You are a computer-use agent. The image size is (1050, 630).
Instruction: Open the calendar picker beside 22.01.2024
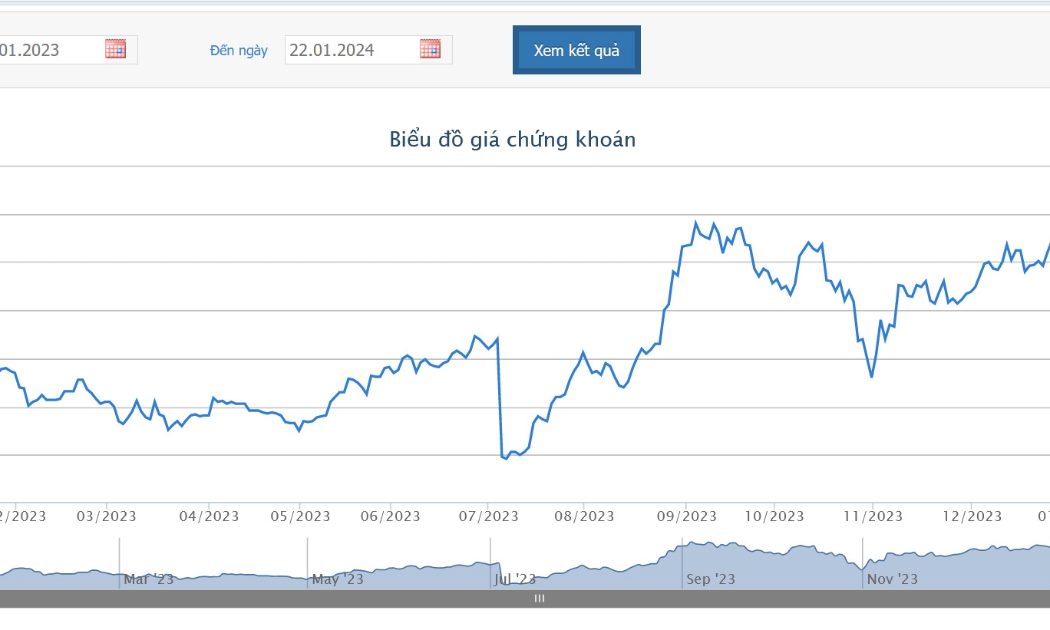click(430, 49)
